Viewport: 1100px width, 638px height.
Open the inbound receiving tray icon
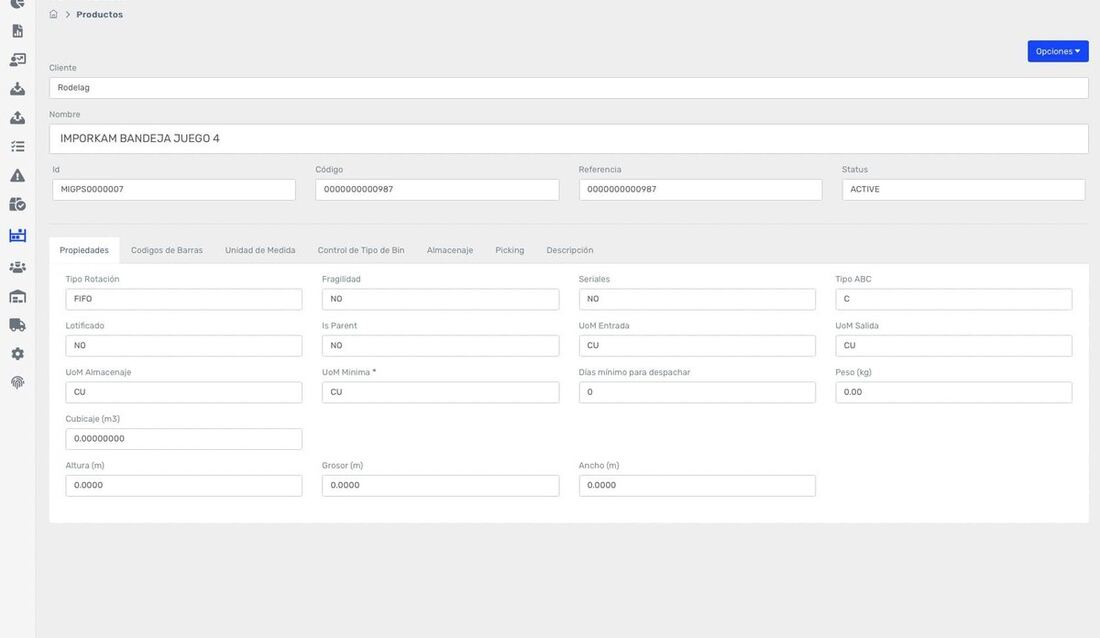[x=18, y=89]
